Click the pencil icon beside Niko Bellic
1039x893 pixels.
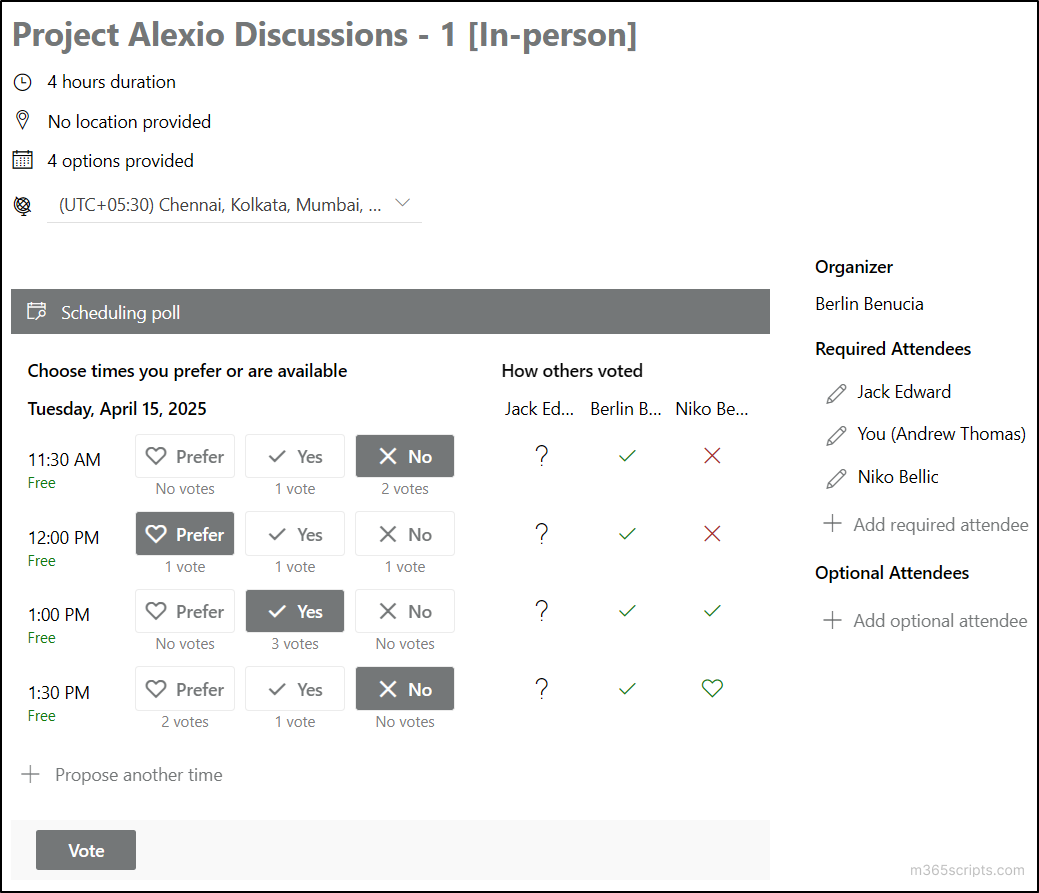click(x=836, y=478)
